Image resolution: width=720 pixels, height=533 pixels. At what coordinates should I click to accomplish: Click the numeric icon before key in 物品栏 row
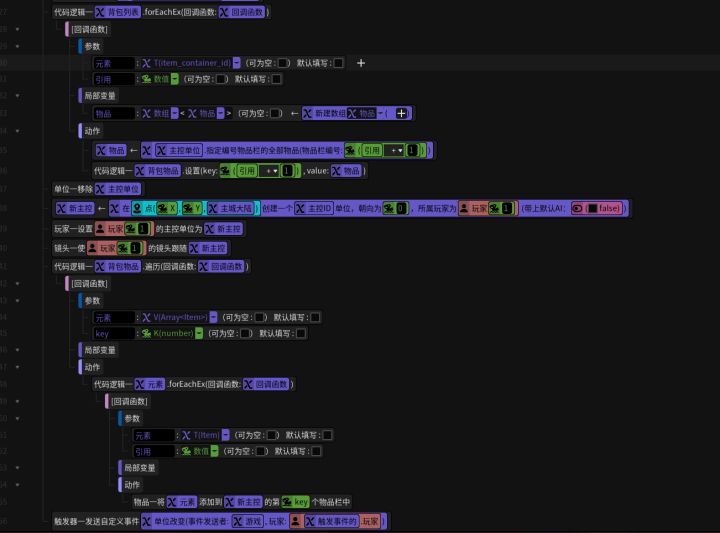[x=287, y=502]
